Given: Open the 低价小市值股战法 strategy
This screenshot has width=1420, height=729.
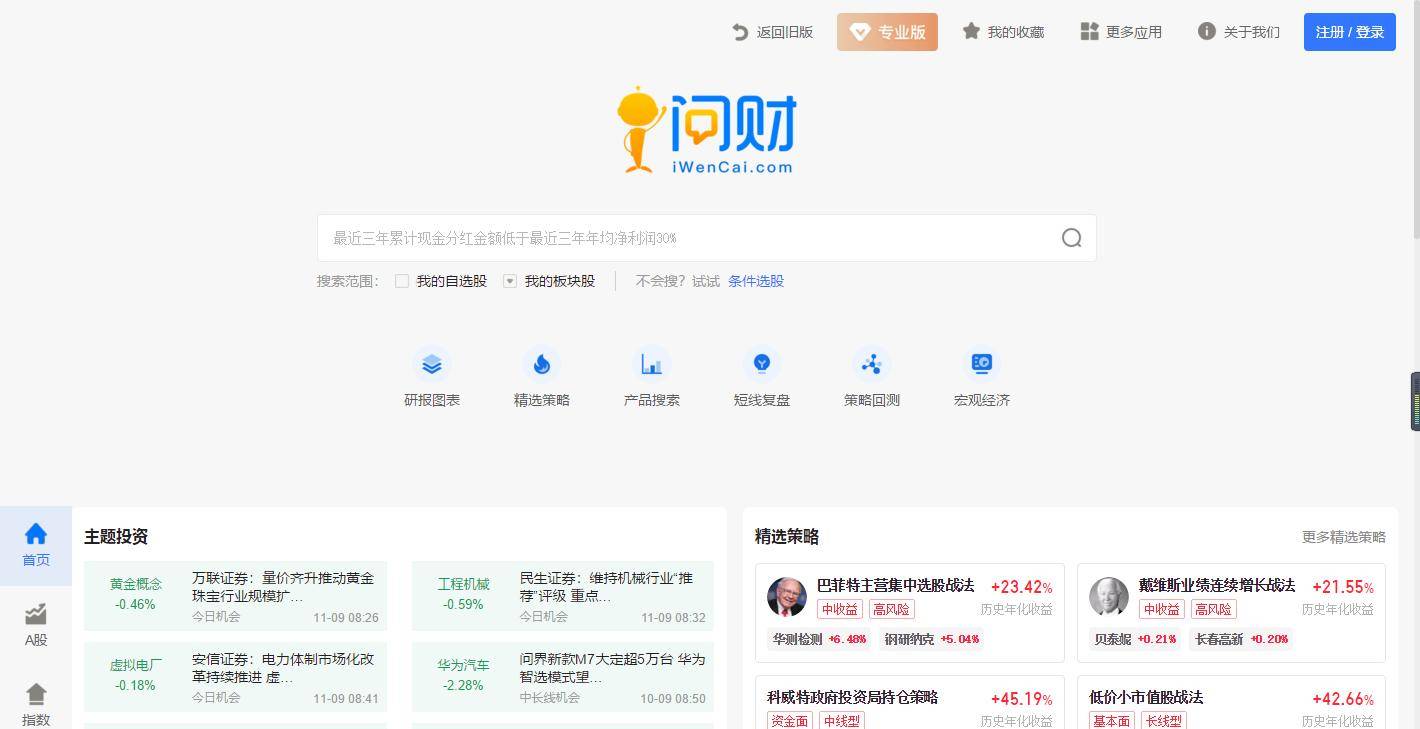Looking at the screenshot, I should pos(1146,697).
